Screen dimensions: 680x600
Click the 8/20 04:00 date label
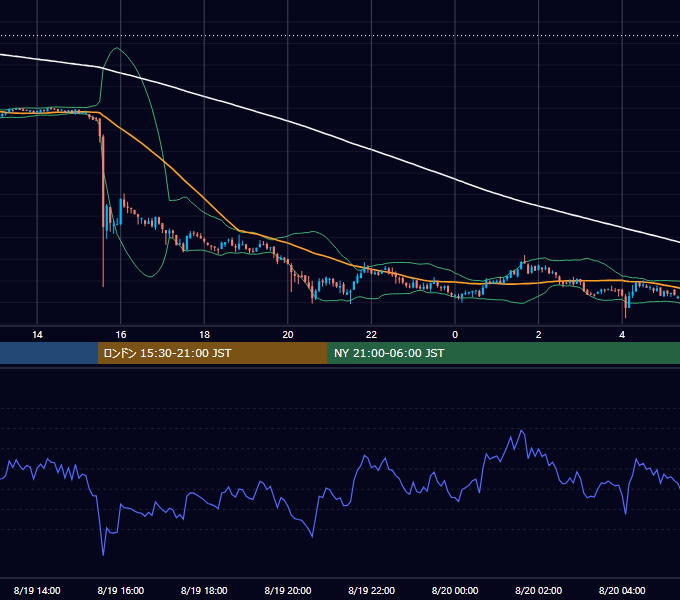(622, 590)
